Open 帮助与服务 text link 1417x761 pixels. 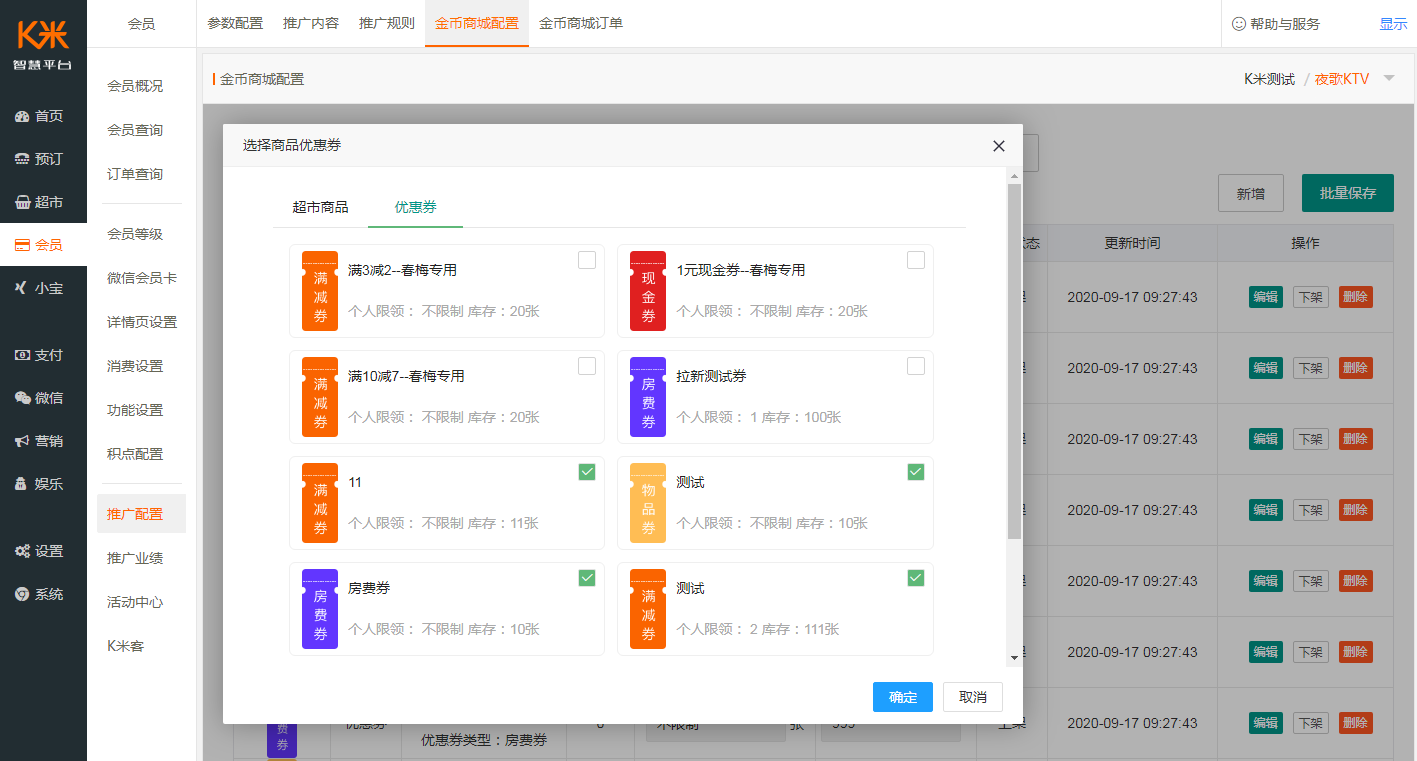click(1285, 24)
